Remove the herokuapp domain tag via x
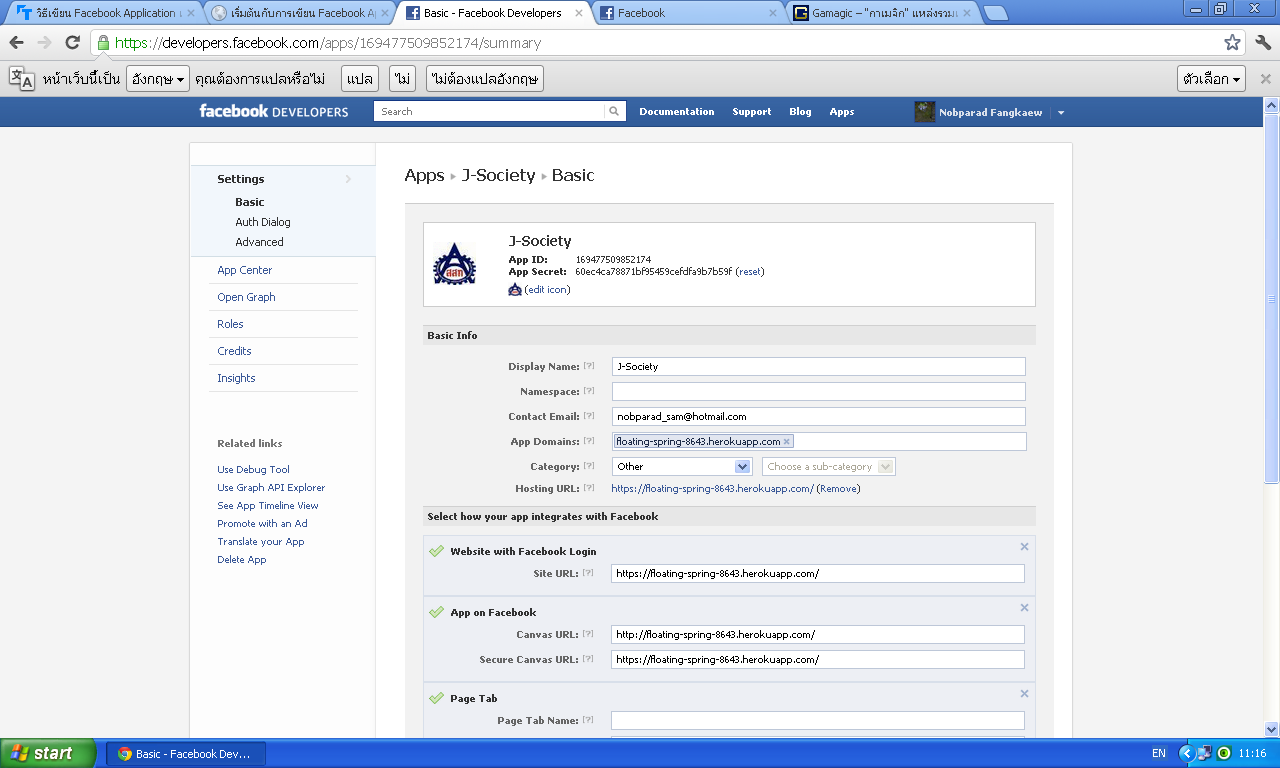Image resolution: width=1280 pixels, height=768 pixels. tap(787, 441)
